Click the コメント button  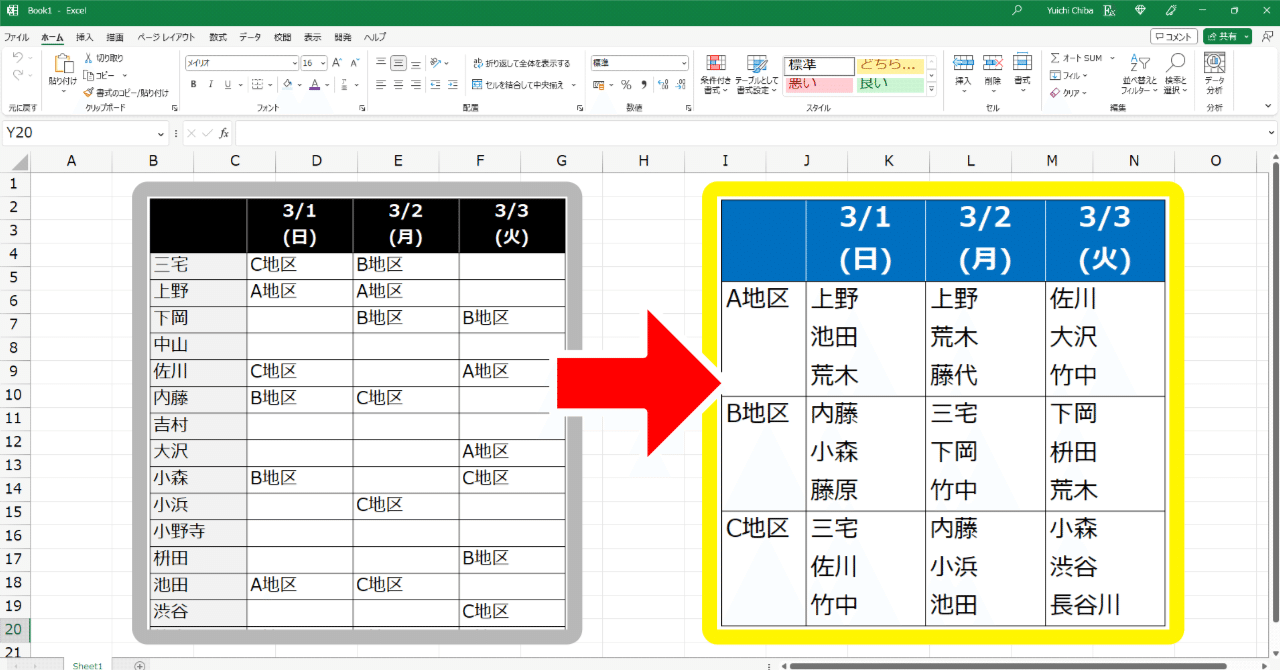tap(1172, 36)
